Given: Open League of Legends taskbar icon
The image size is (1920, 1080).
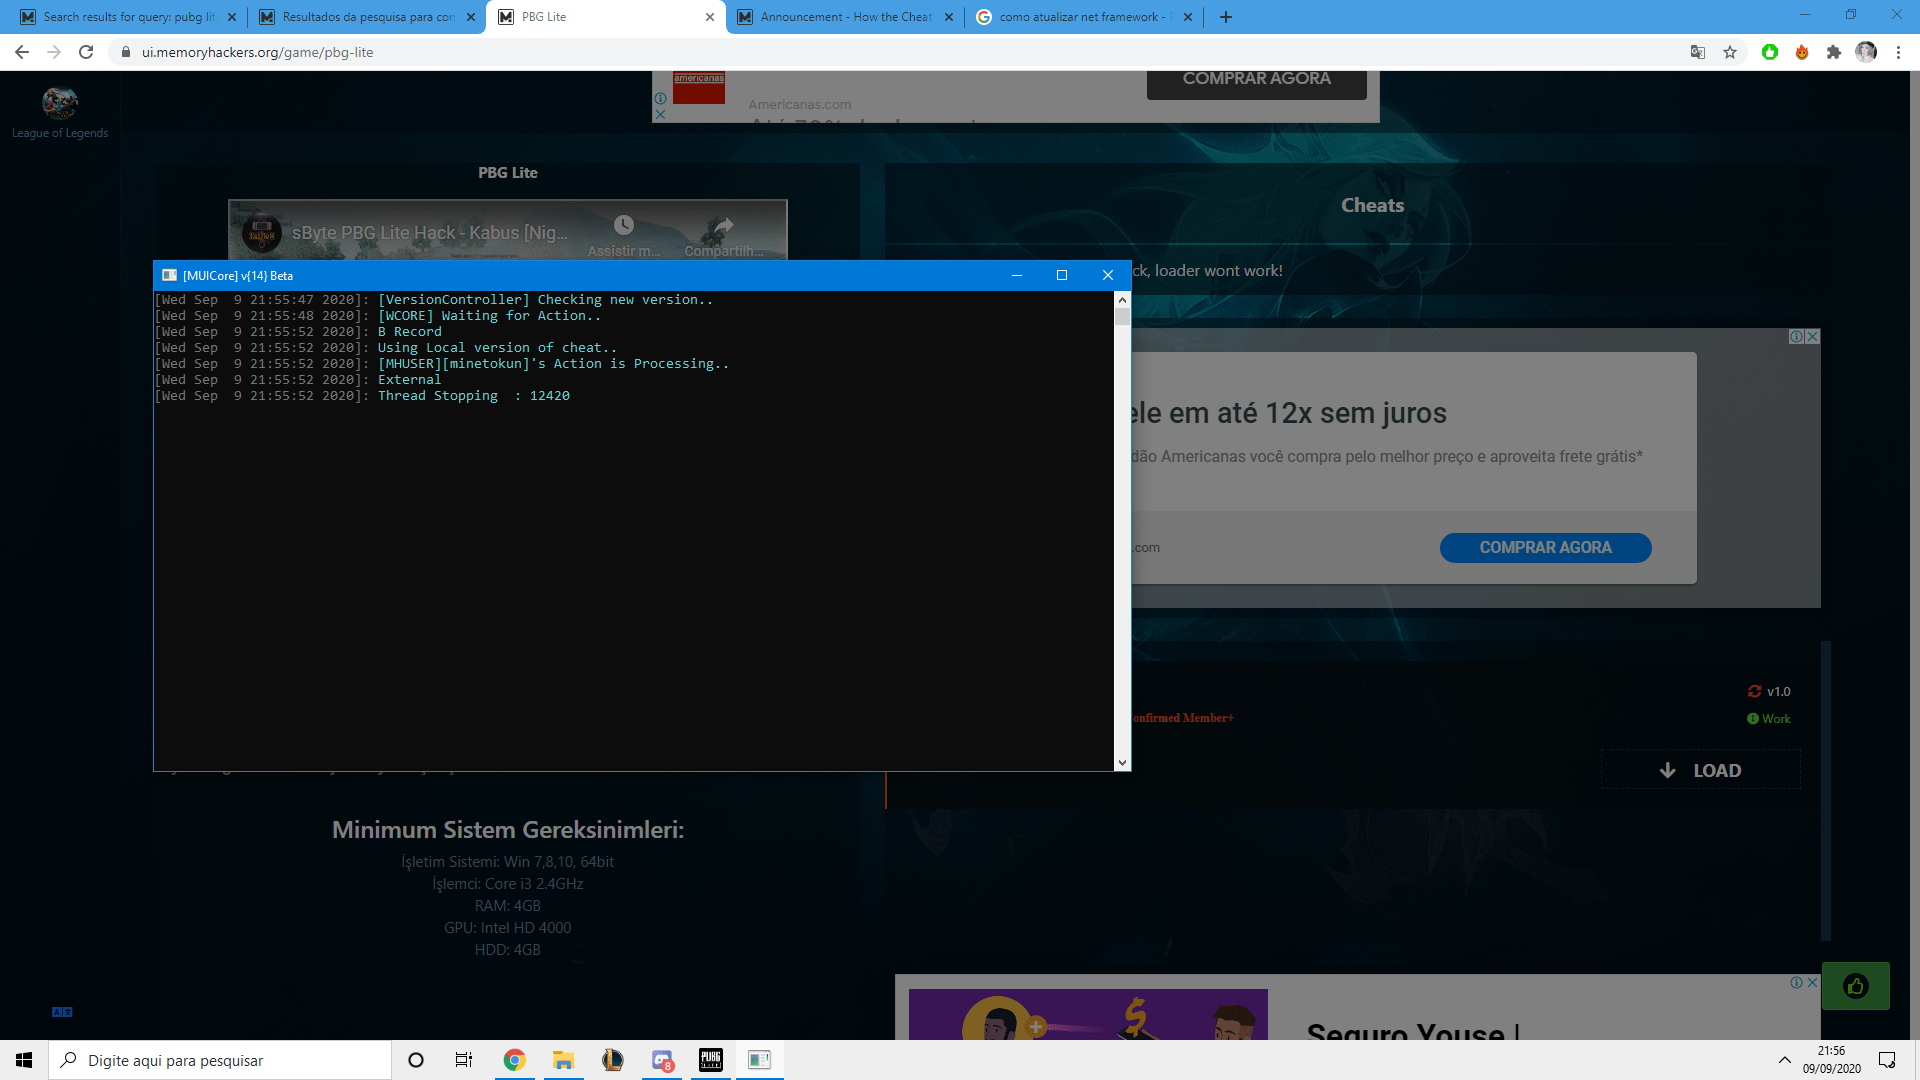Looking at the screenshot, I should (612, 1060).
